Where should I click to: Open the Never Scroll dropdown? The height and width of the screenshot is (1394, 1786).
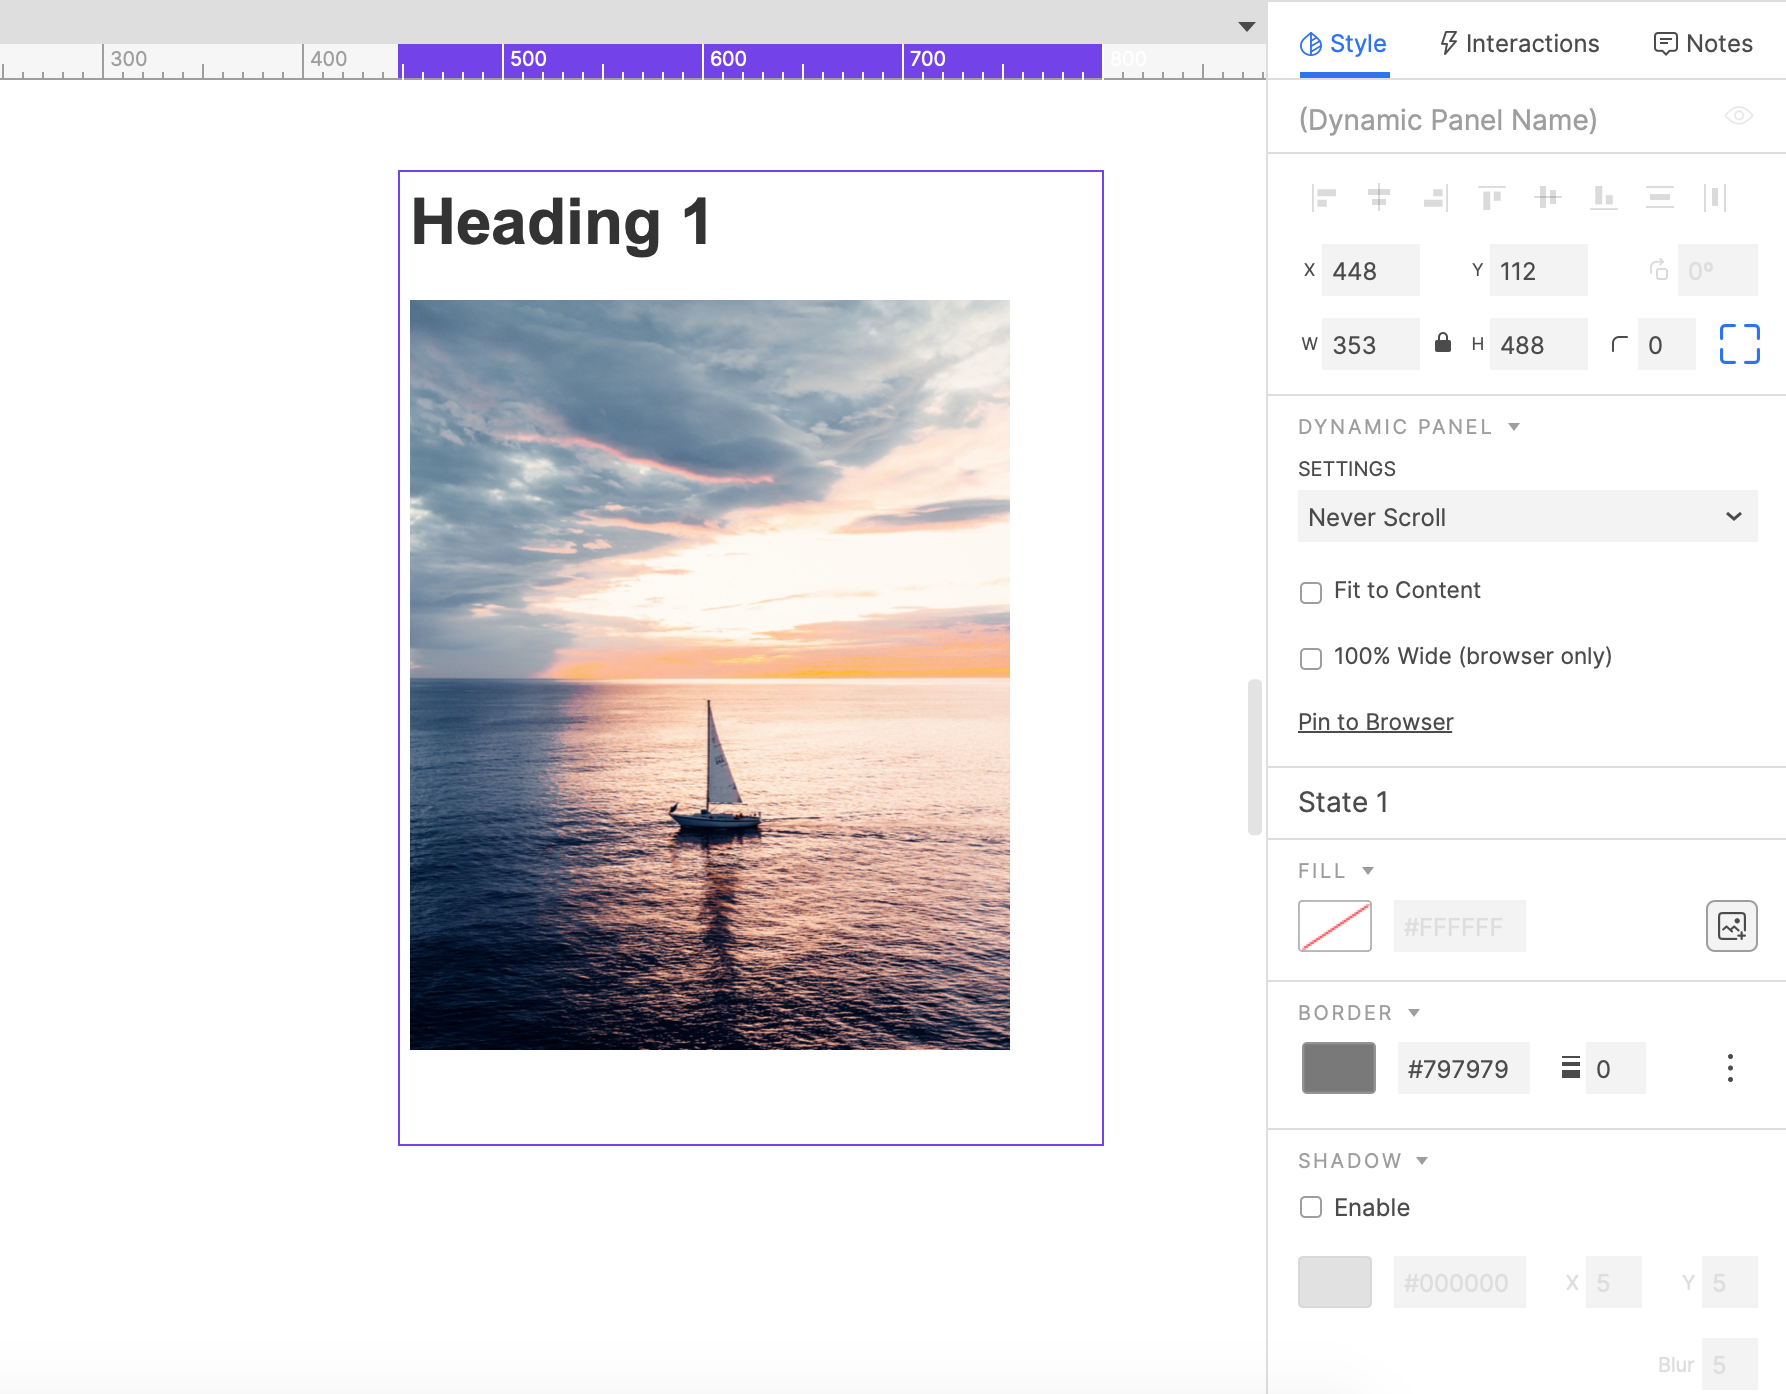coord(1527,517)
